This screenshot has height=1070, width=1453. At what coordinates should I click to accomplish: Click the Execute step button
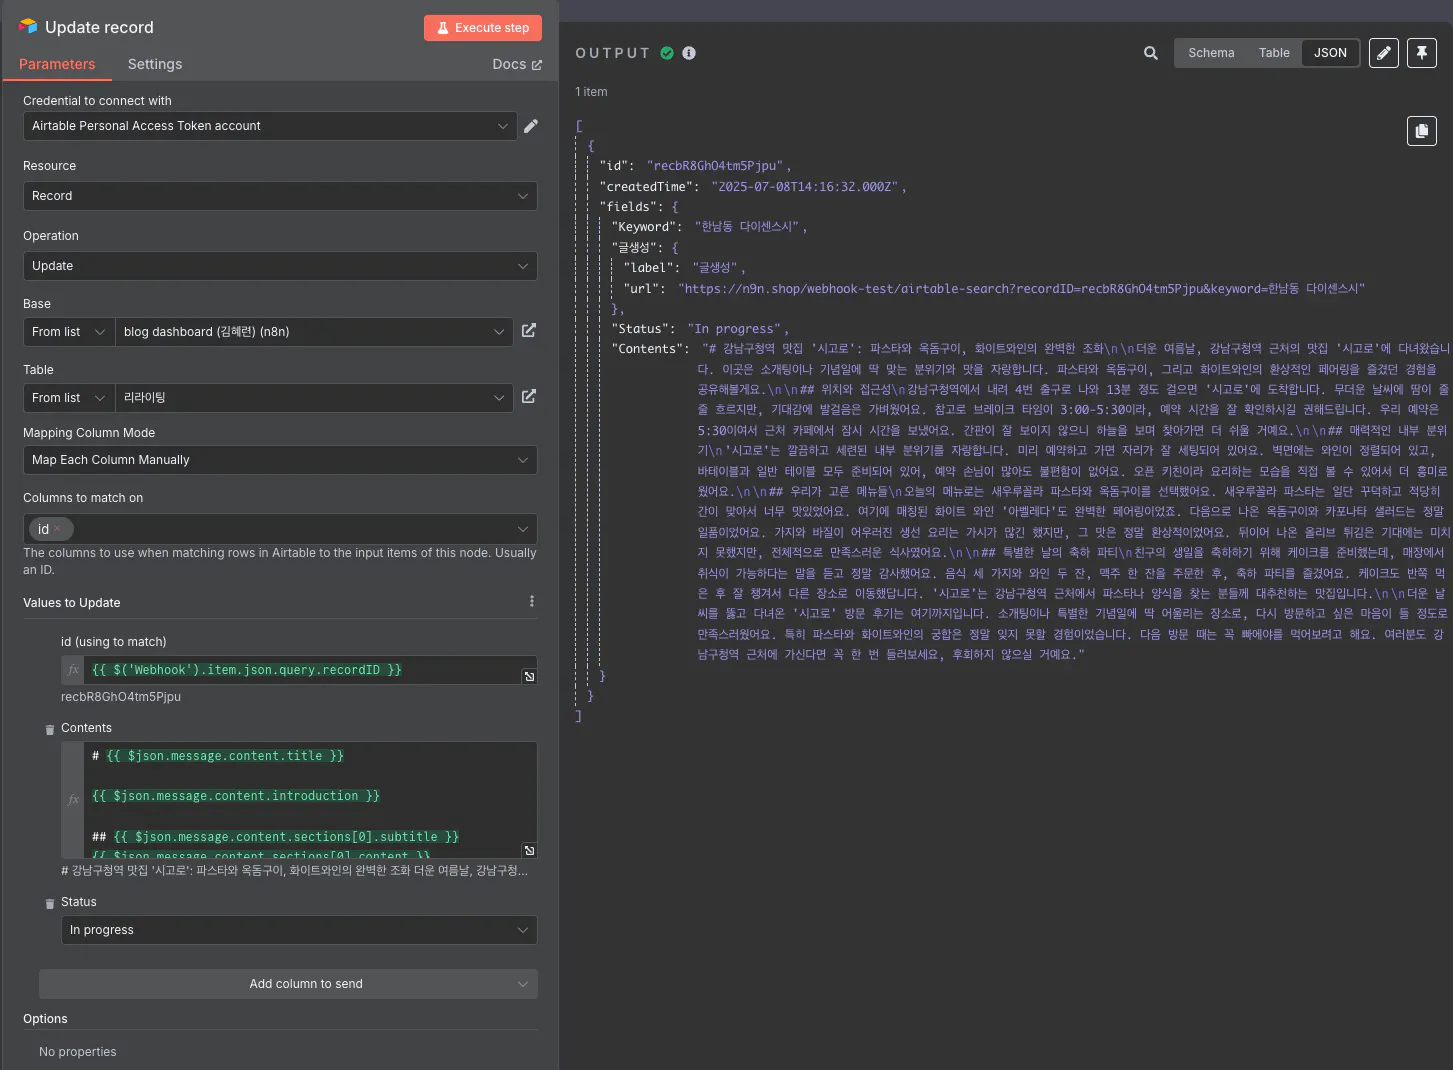pyautogui.click(x=483, y=28)
